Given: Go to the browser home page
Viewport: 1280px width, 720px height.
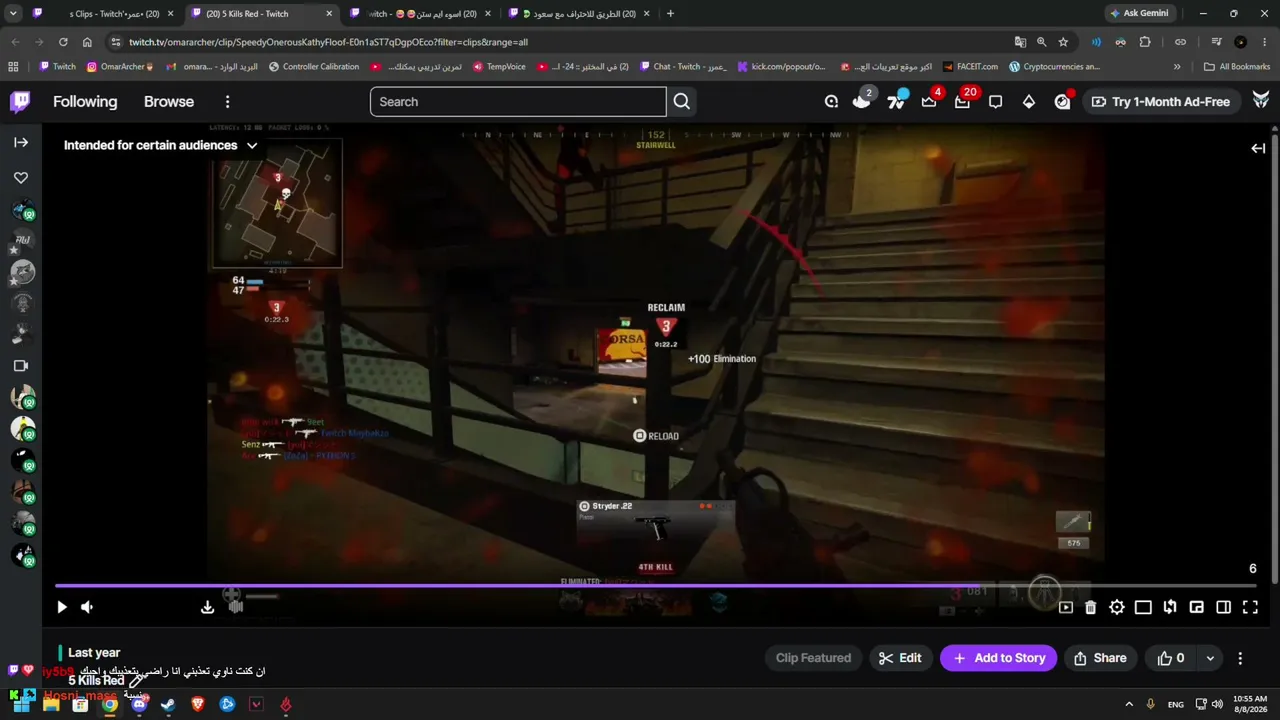Looking at the screenshot, I should click(87, 42).
